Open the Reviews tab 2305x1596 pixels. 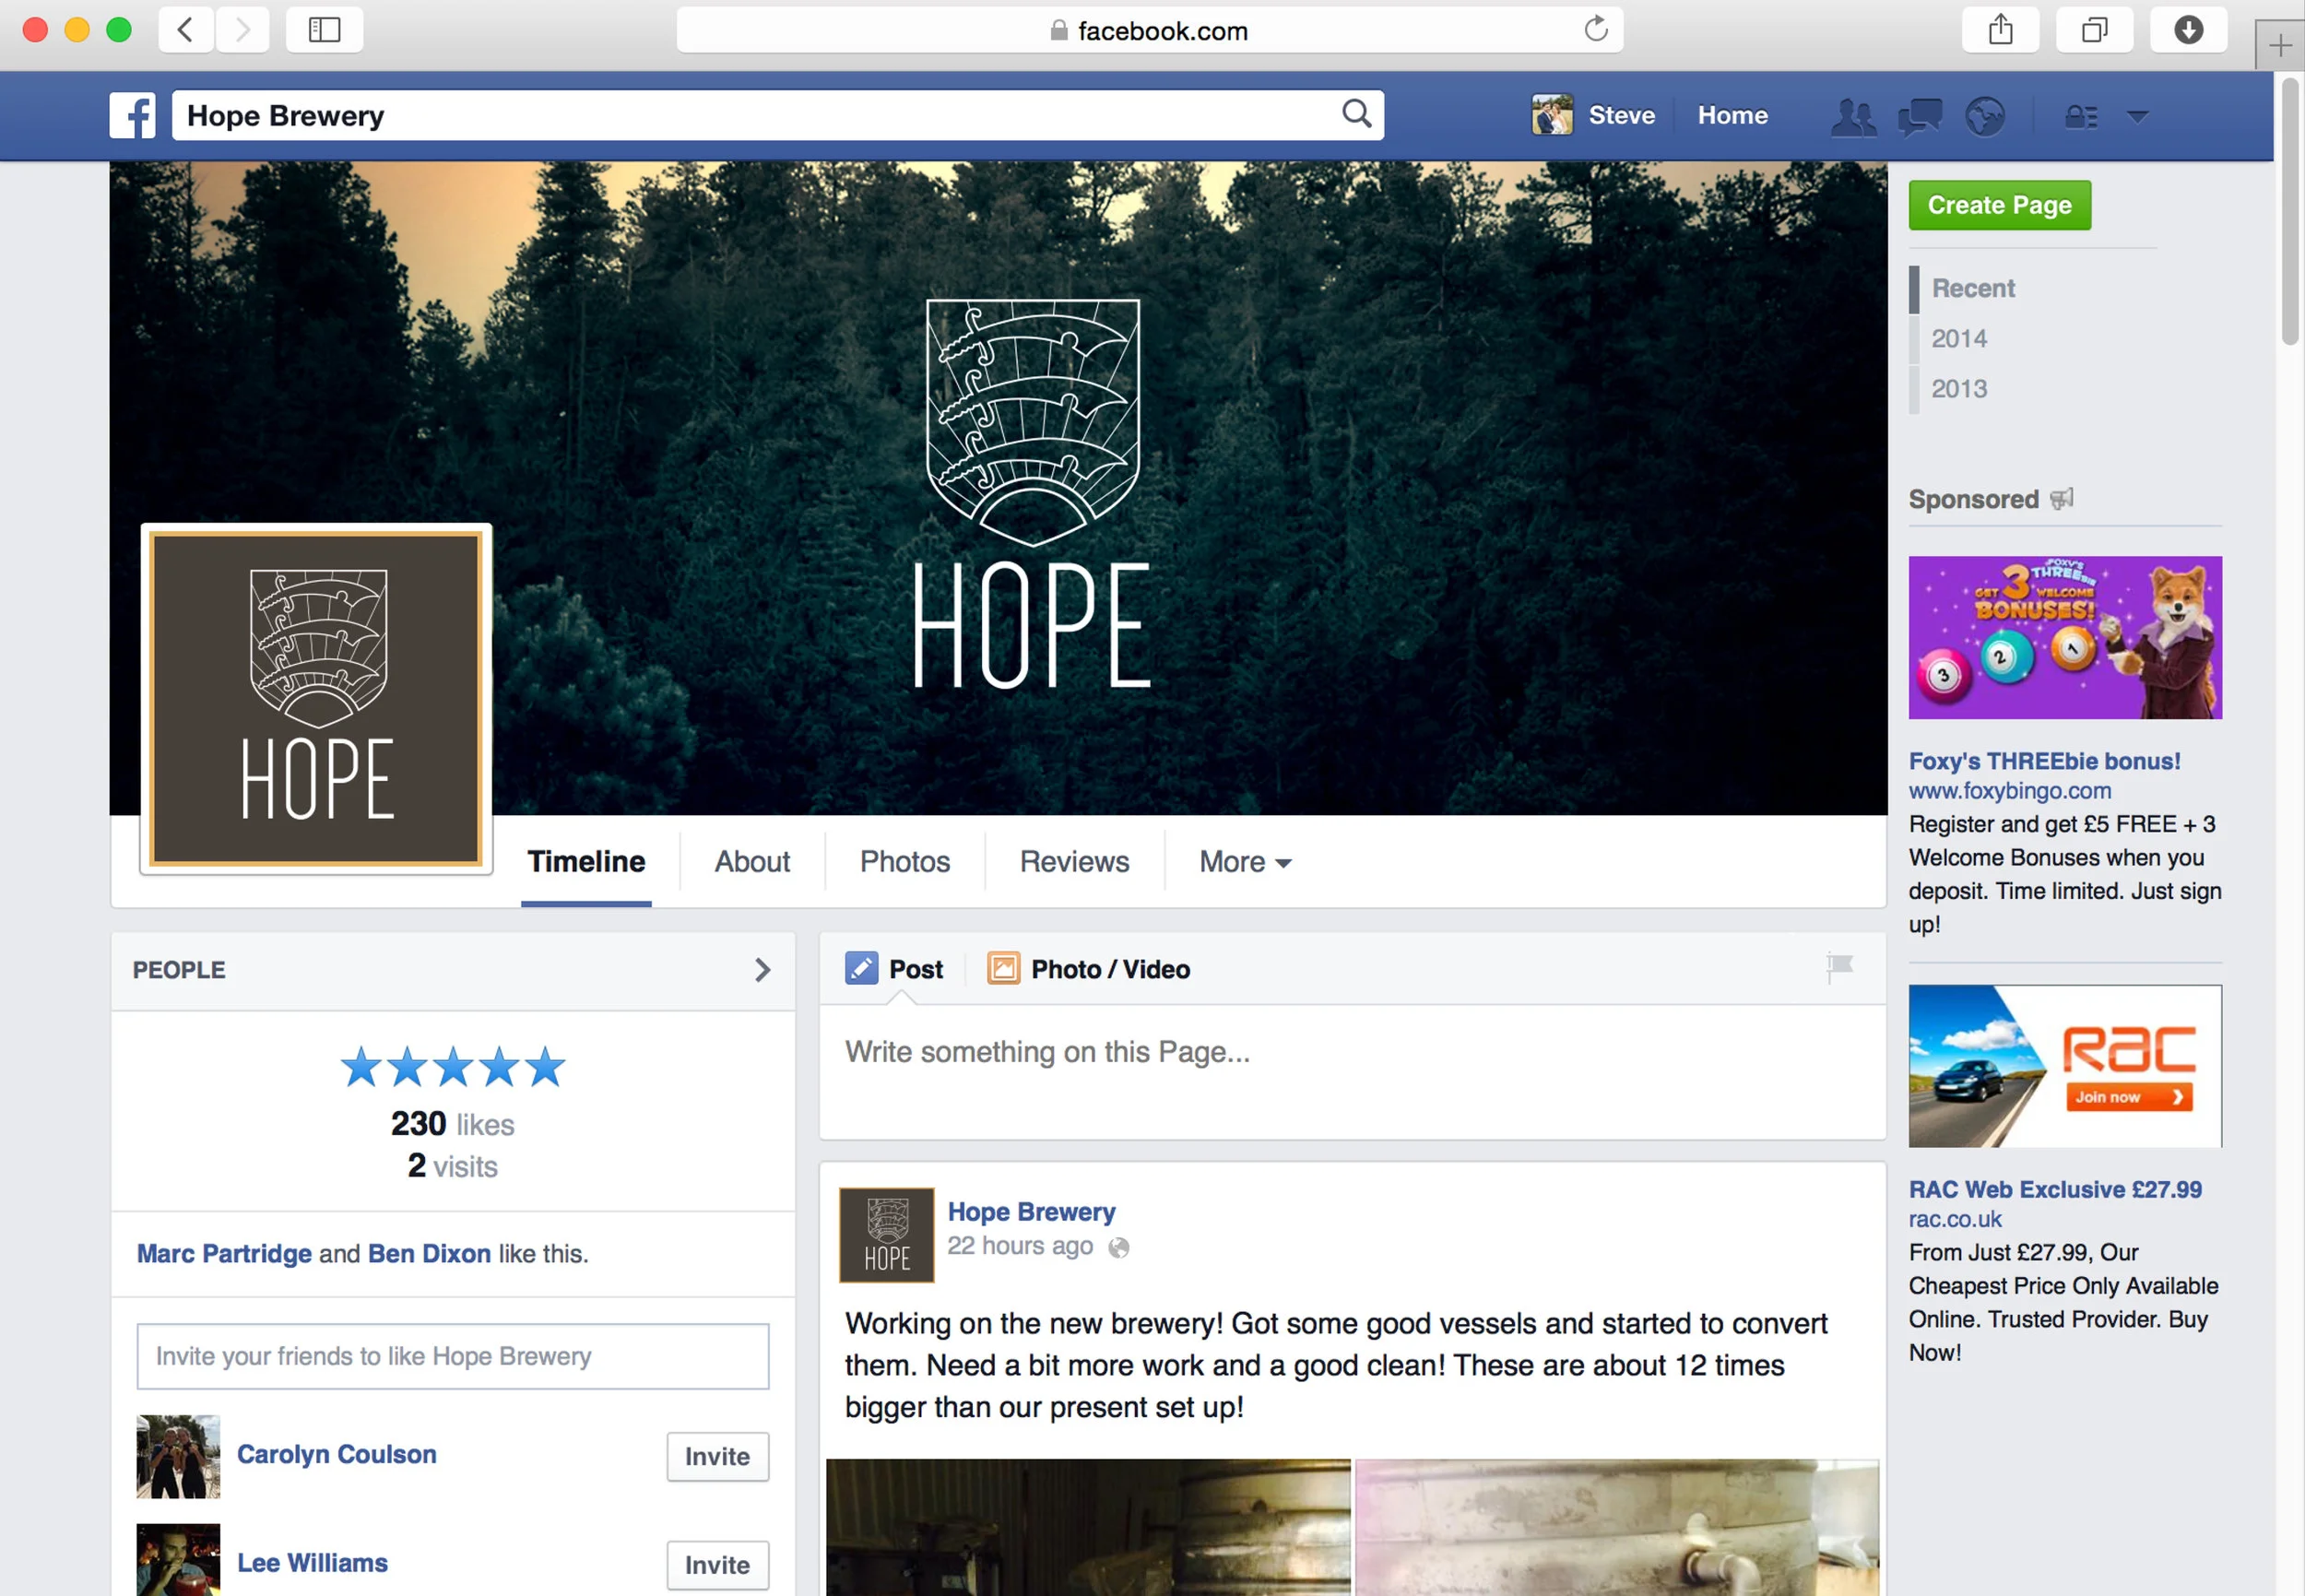coord(1074,861)
